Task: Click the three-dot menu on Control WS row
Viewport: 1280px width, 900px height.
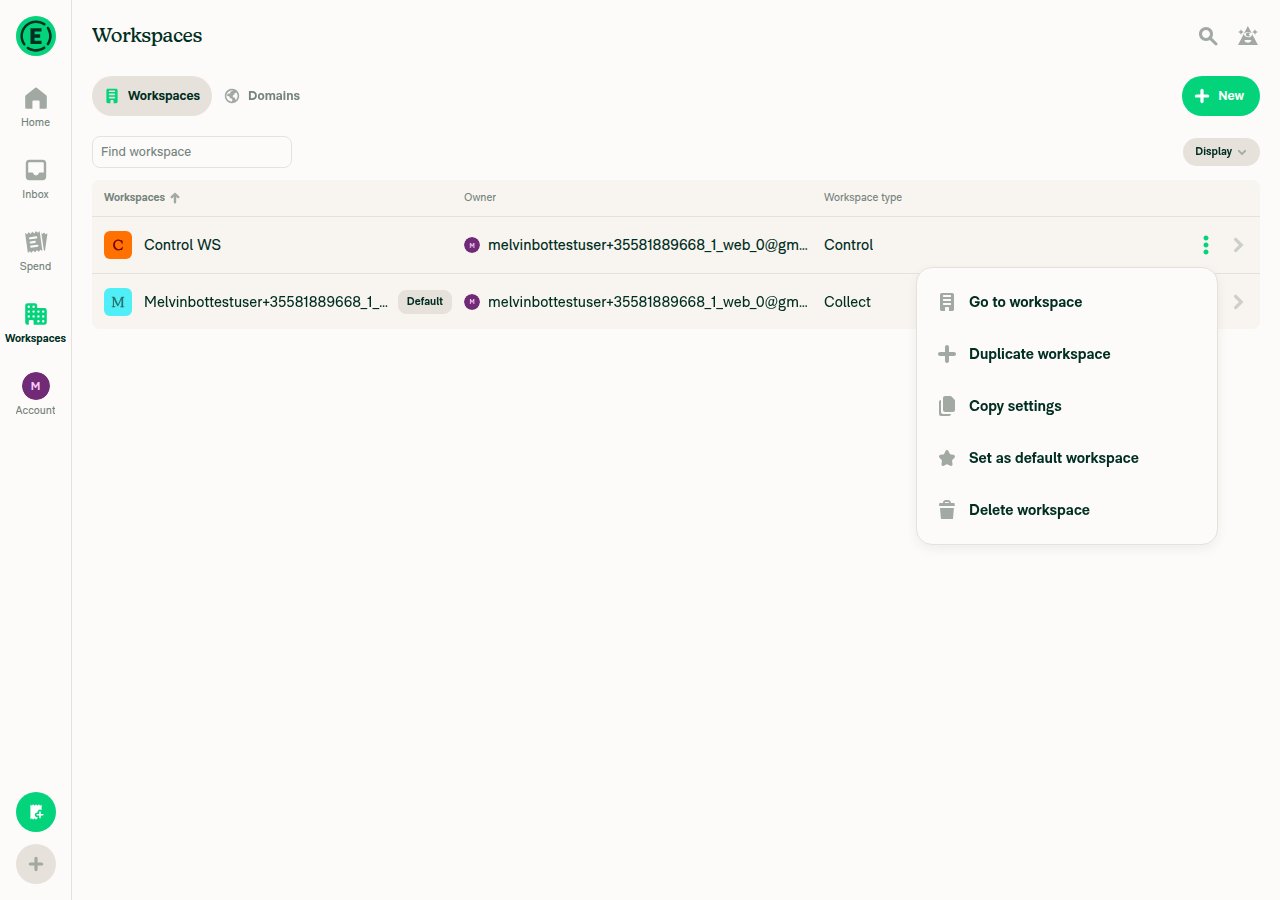Action: tap(1206, 245)
